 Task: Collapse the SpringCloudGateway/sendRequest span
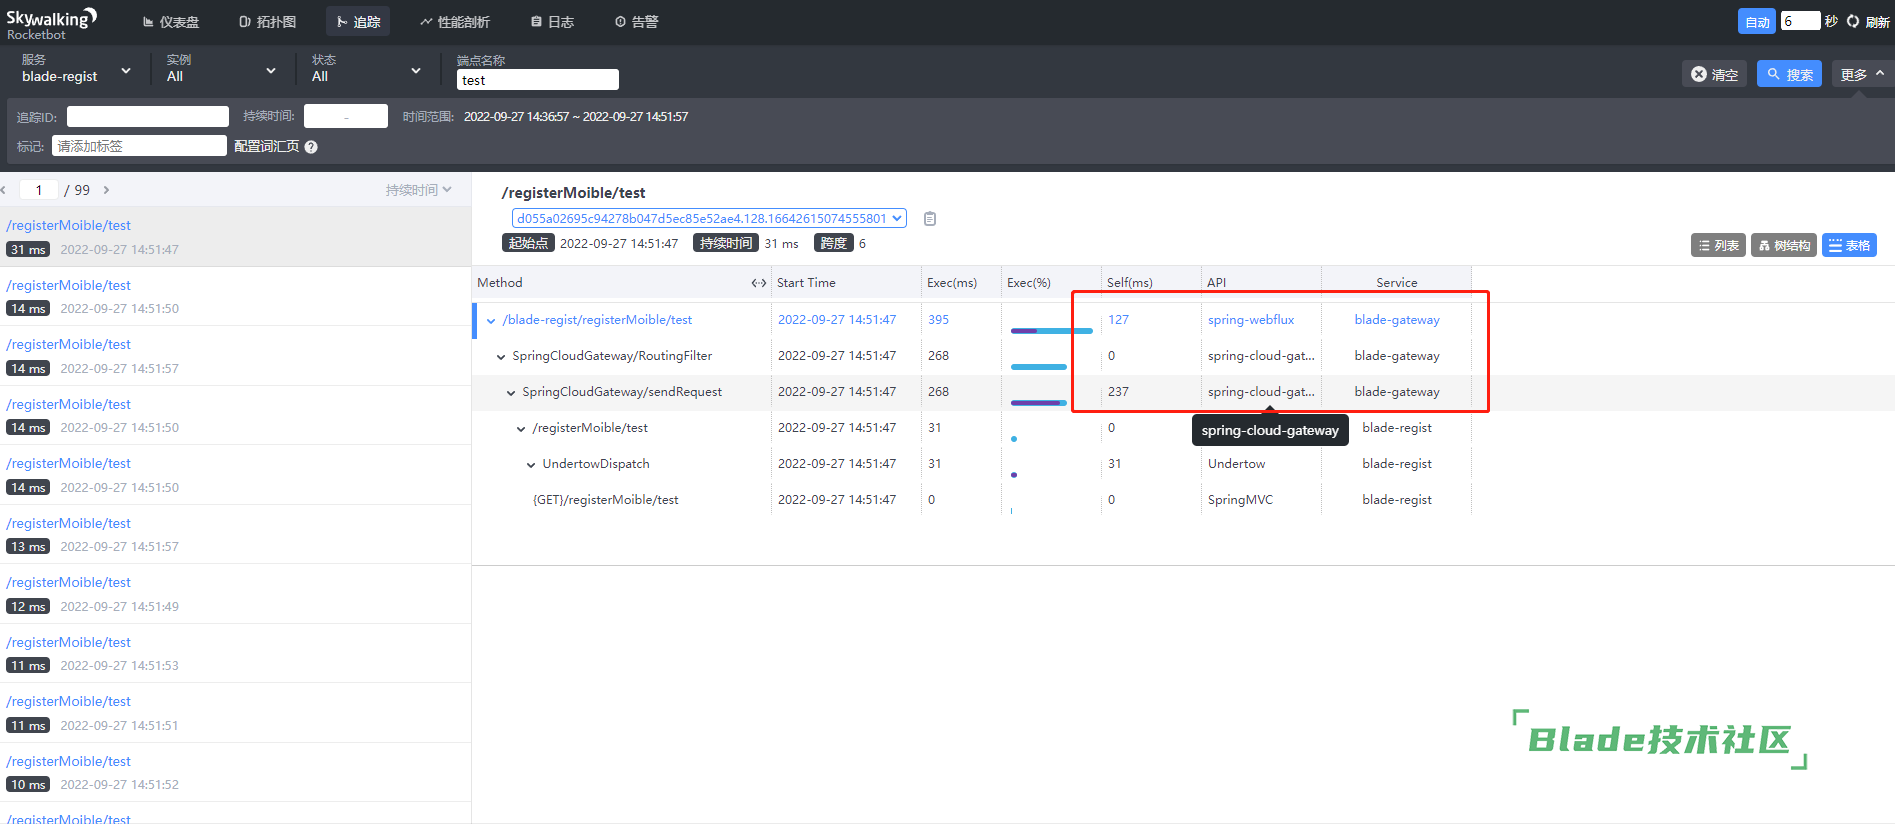click(511, 392)
